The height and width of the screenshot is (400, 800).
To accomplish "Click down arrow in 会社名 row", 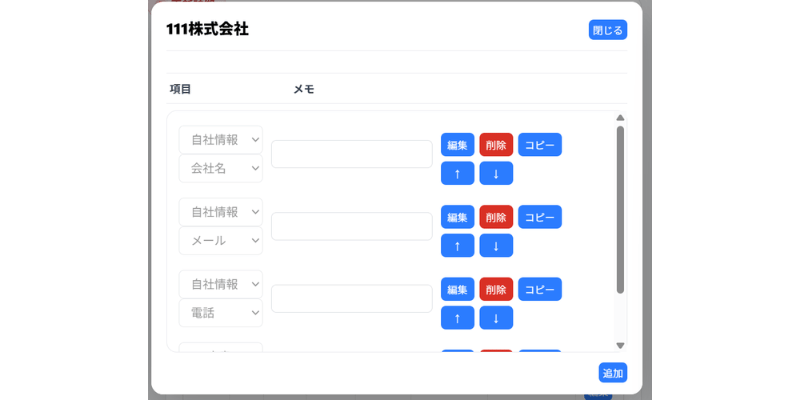I will (496, 174).
